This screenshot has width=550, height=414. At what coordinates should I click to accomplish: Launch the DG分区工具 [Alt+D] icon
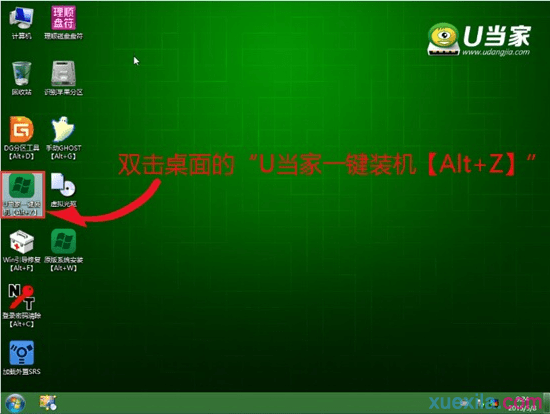21,138
